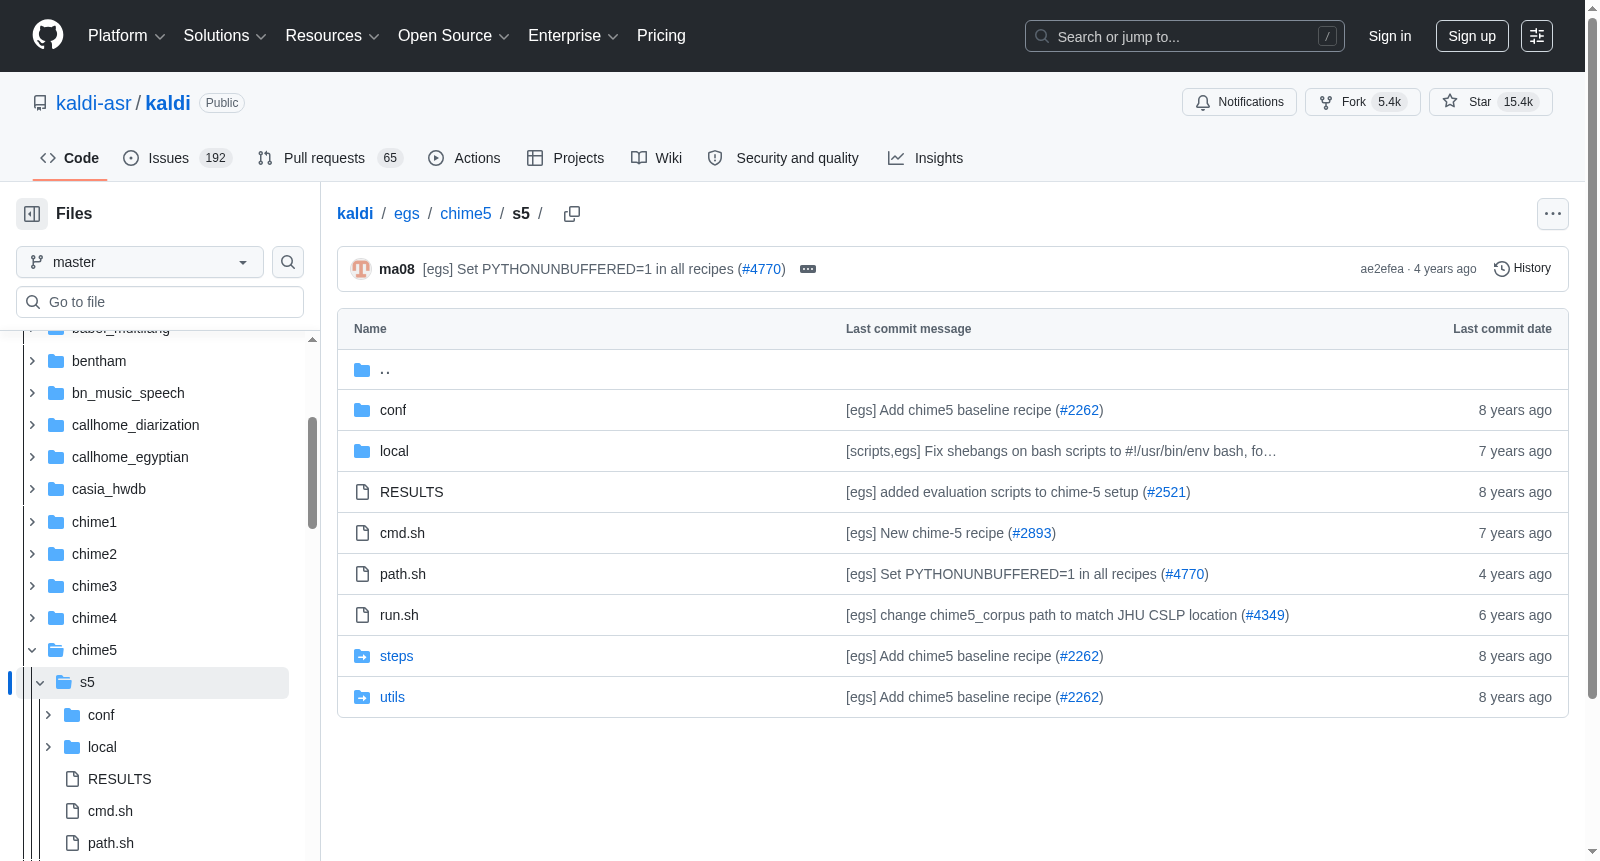This screenshot has width=1600, height=861.
Task: Focus the Go to file input
Action: tap(160, 302)
